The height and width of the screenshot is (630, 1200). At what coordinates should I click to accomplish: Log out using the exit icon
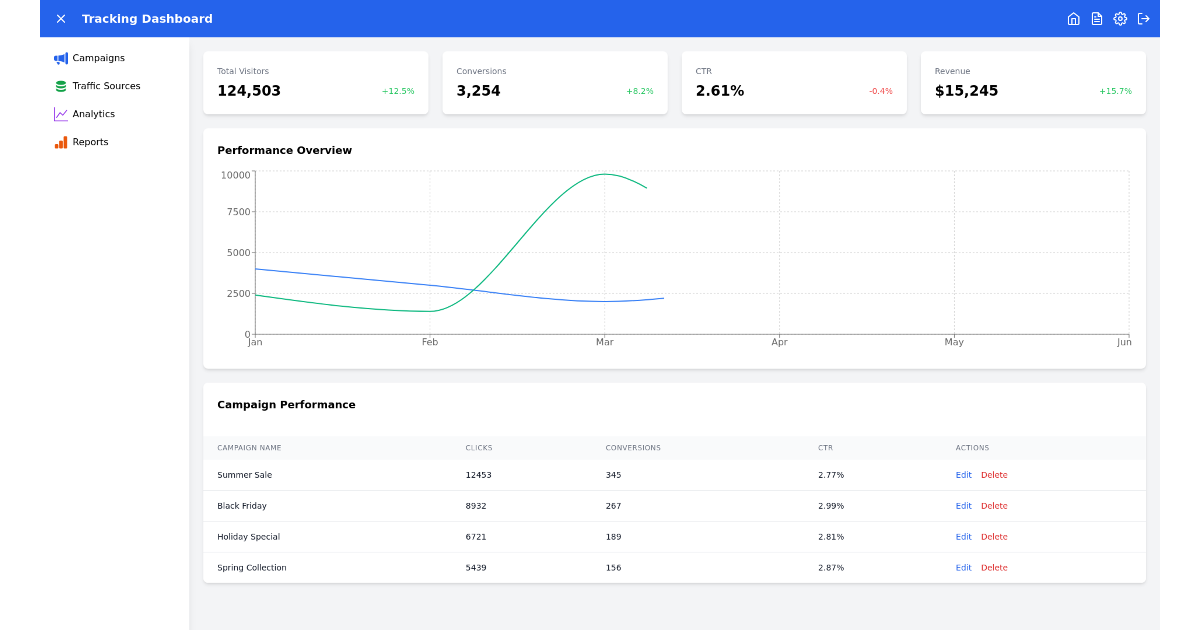1143,18
